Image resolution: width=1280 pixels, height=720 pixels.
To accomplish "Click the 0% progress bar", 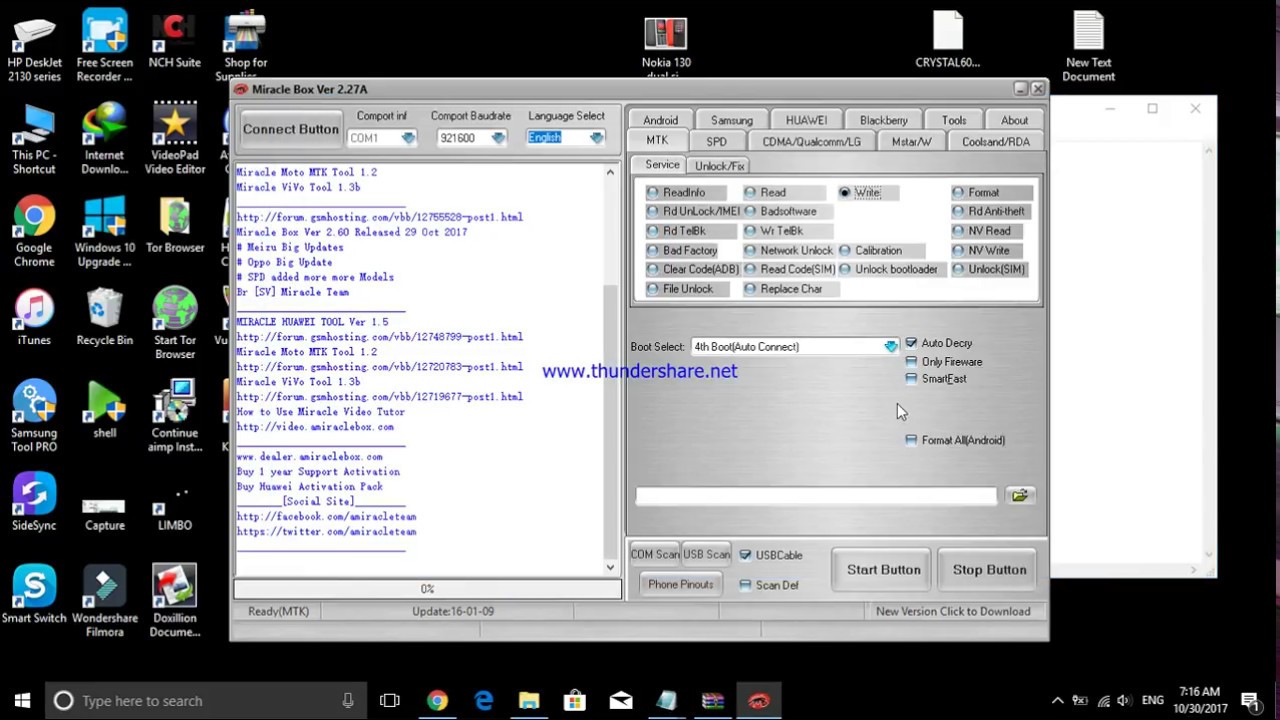I will (x=427, y=589).
